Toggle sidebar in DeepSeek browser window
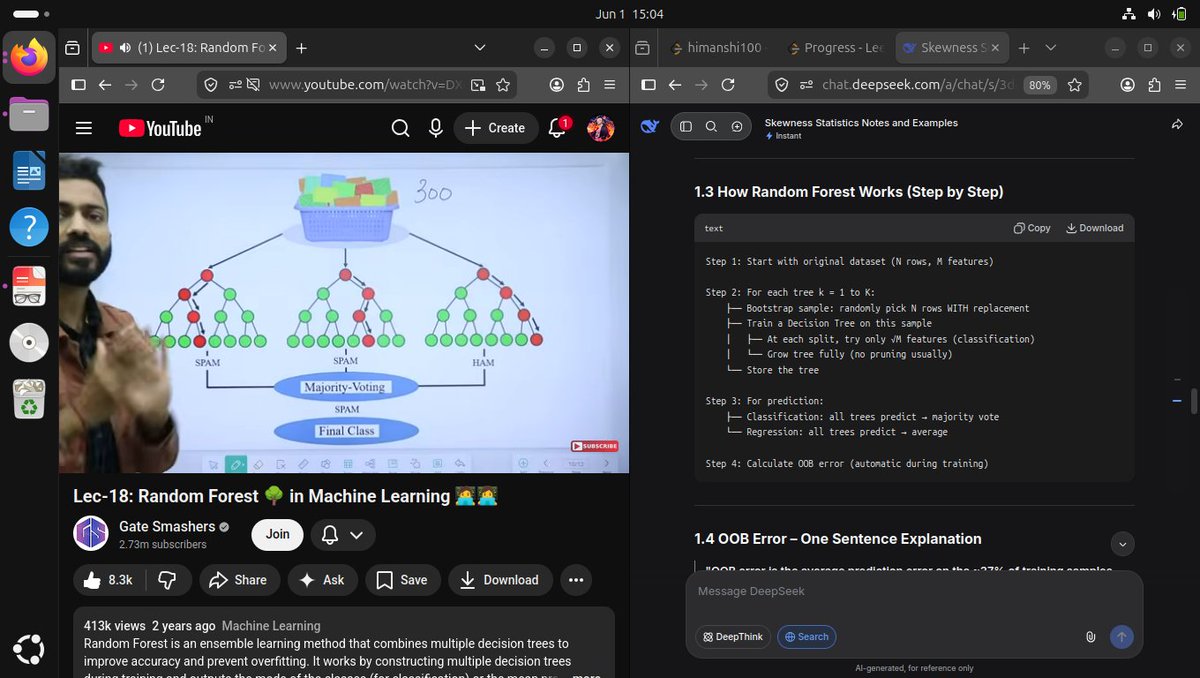1200x678 pixels. [x=648, y=85]
